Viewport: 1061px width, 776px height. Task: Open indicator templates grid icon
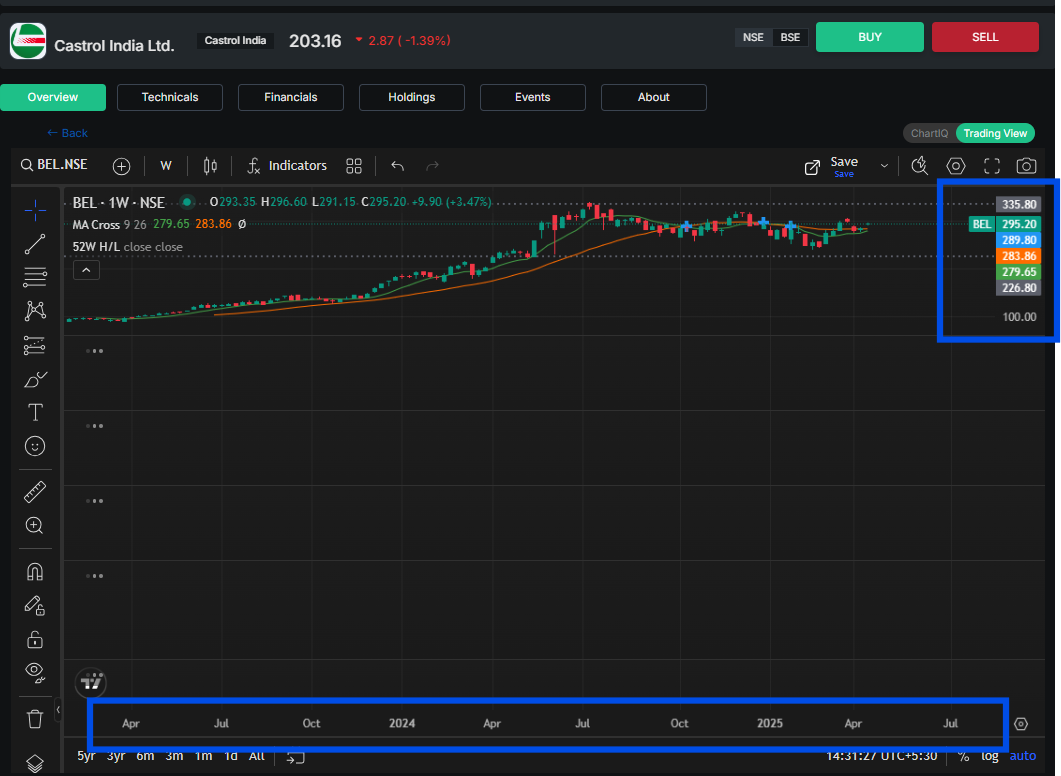click(x=354, y=166)
